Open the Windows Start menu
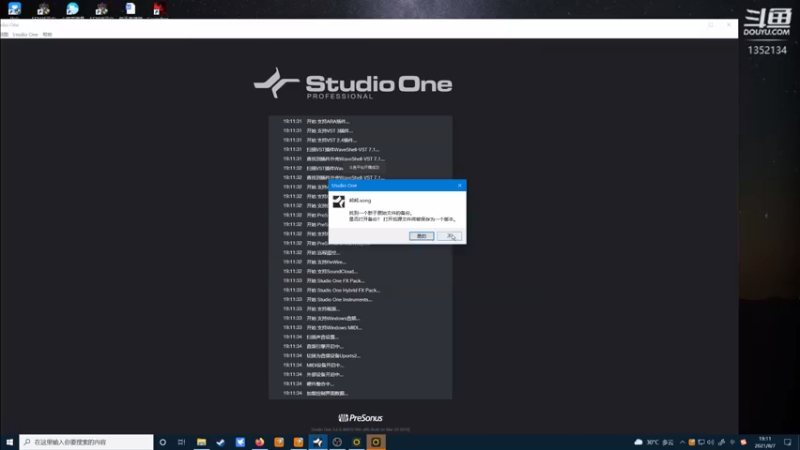Image resolution: width=800 pixels, height=450 pixels. 9,442
